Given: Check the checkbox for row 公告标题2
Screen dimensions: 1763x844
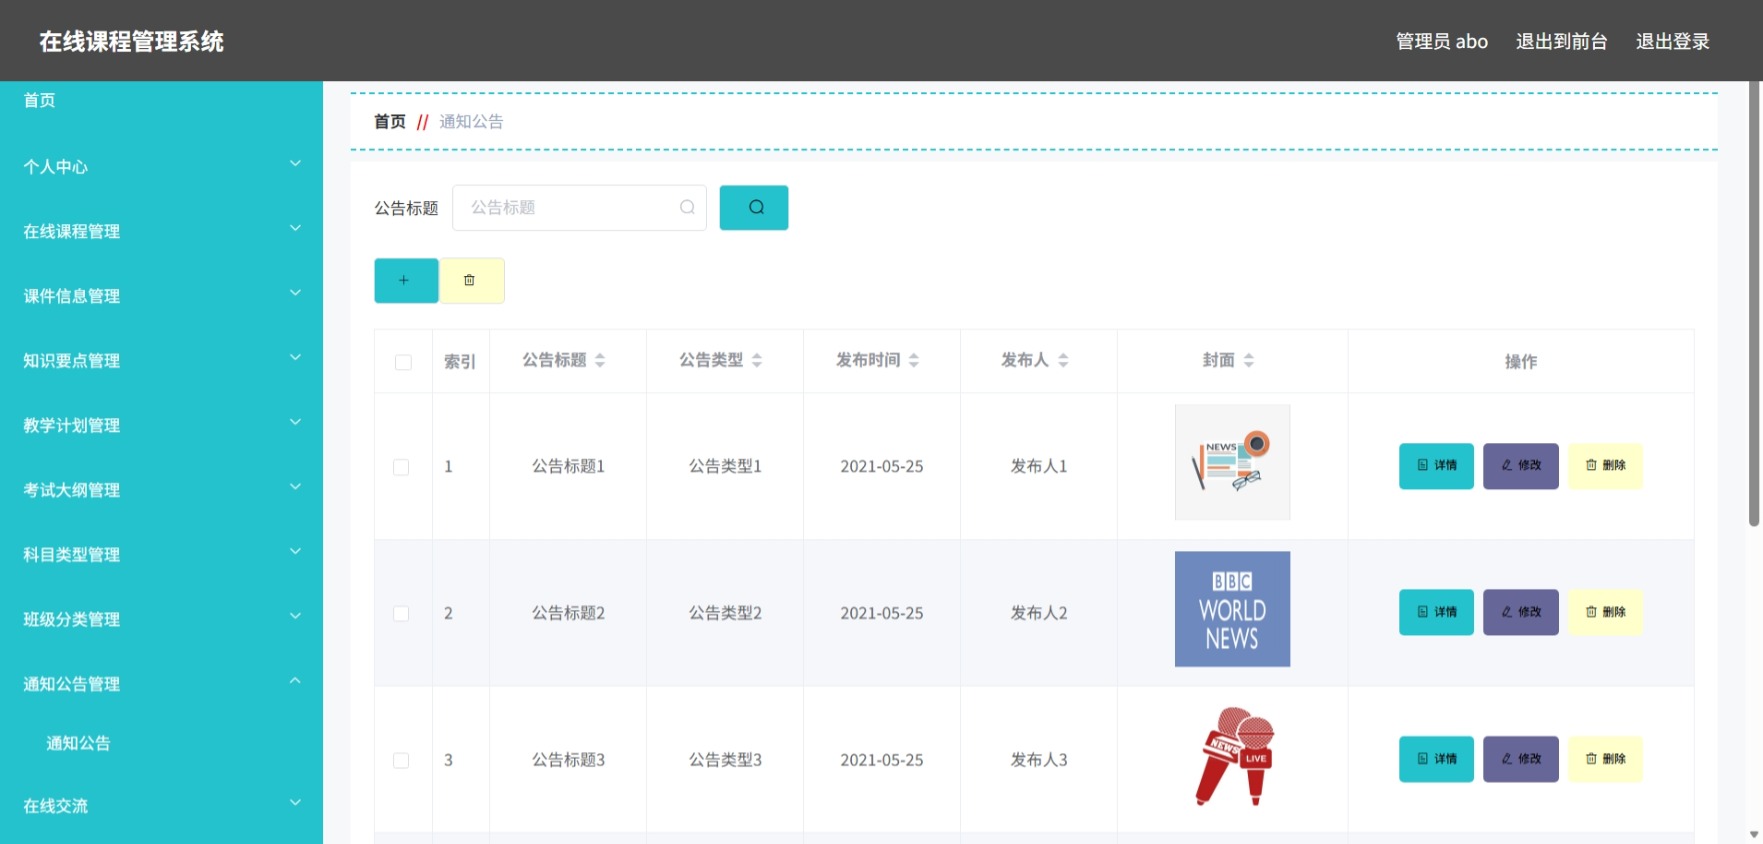Looking at the screenshot, I should tap(401, 613).
